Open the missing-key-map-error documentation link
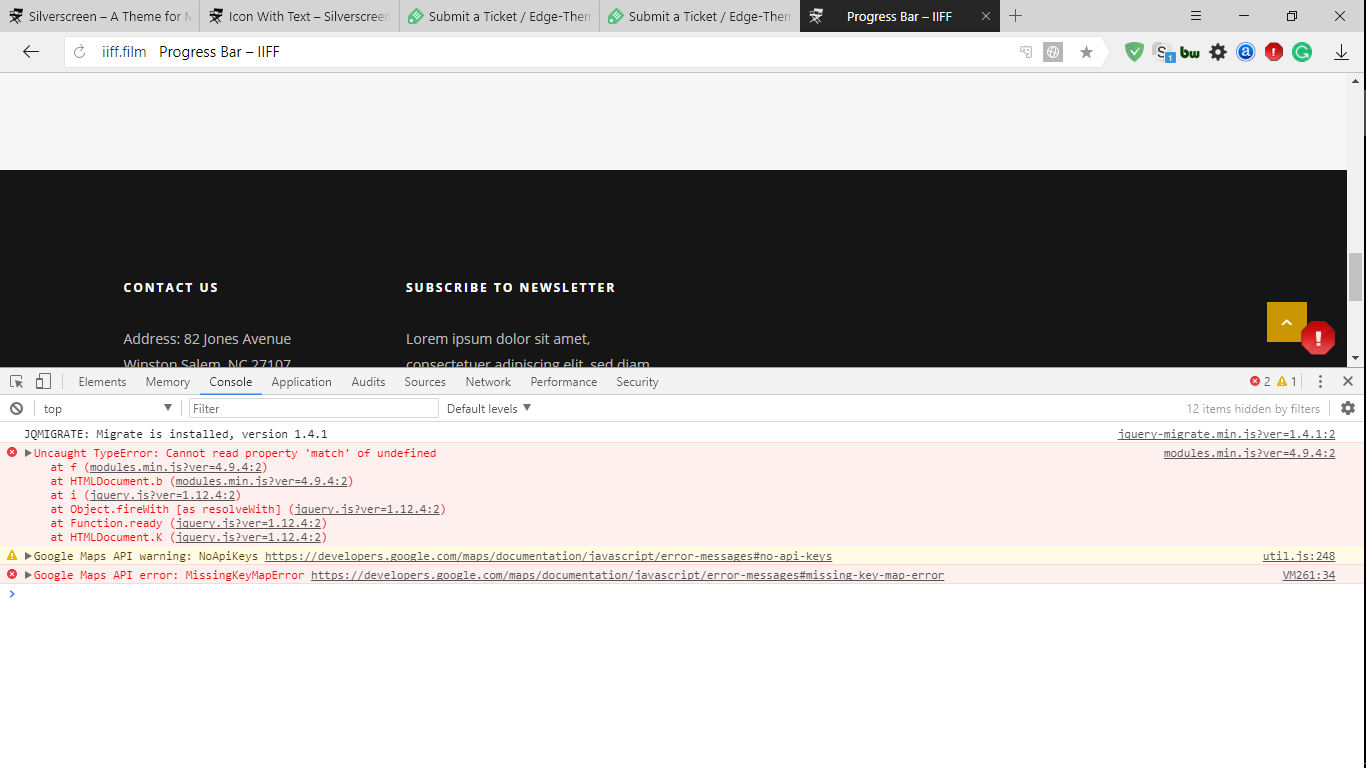 627,575
